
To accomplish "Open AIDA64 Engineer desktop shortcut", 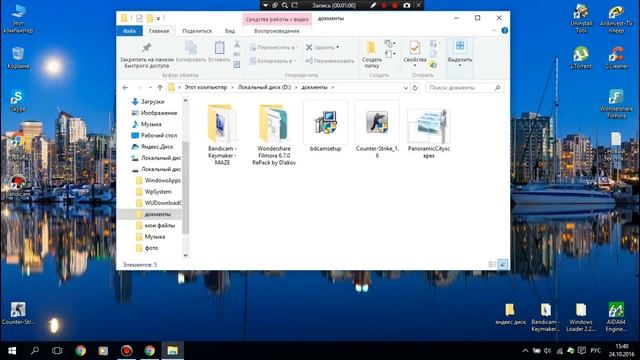I will pos(616,317).
